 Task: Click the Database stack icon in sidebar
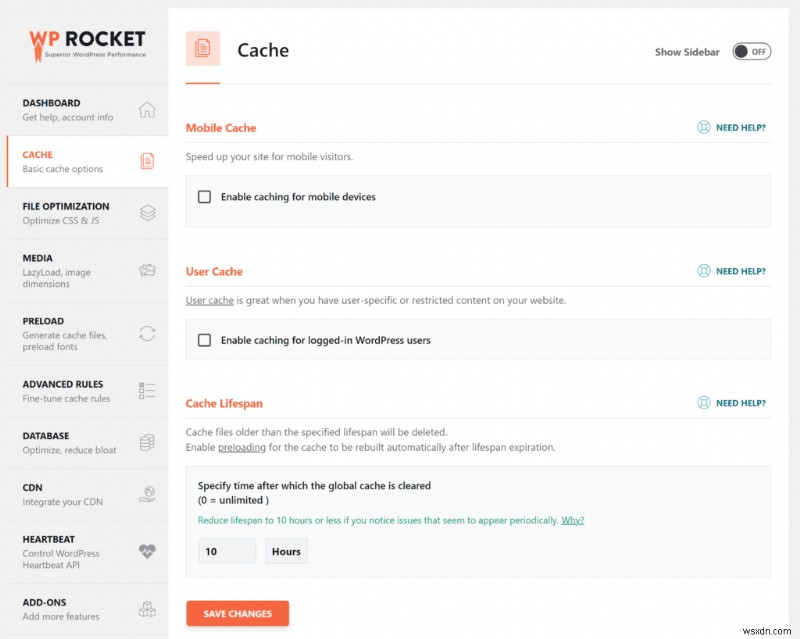(148, 443)
